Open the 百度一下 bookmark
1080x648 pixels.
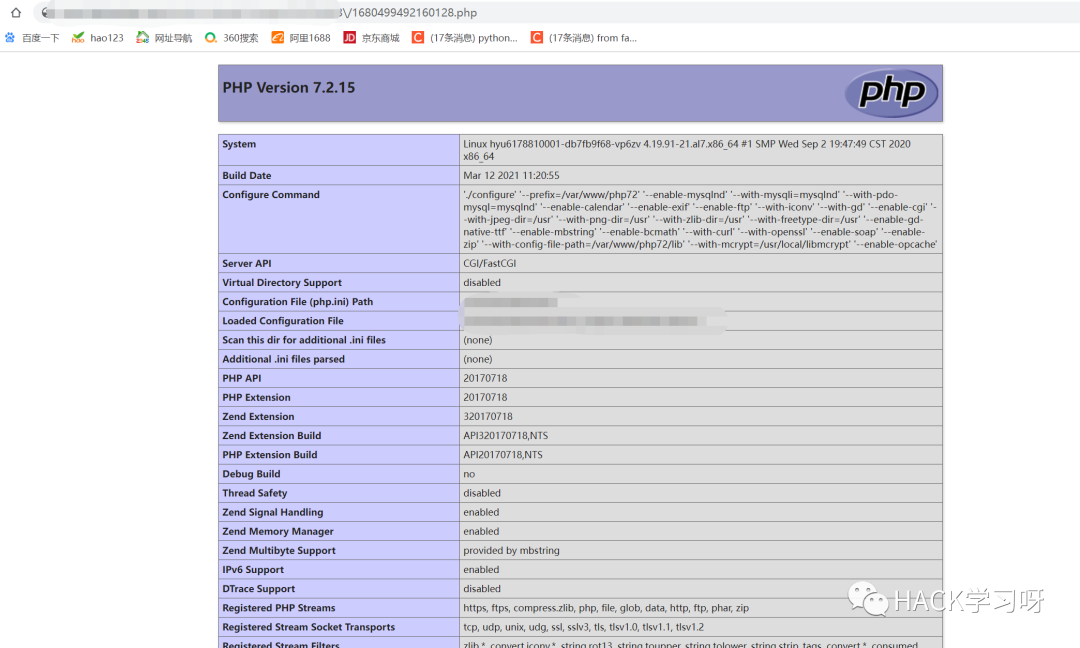pyautogui.click(x=32, y=38)
